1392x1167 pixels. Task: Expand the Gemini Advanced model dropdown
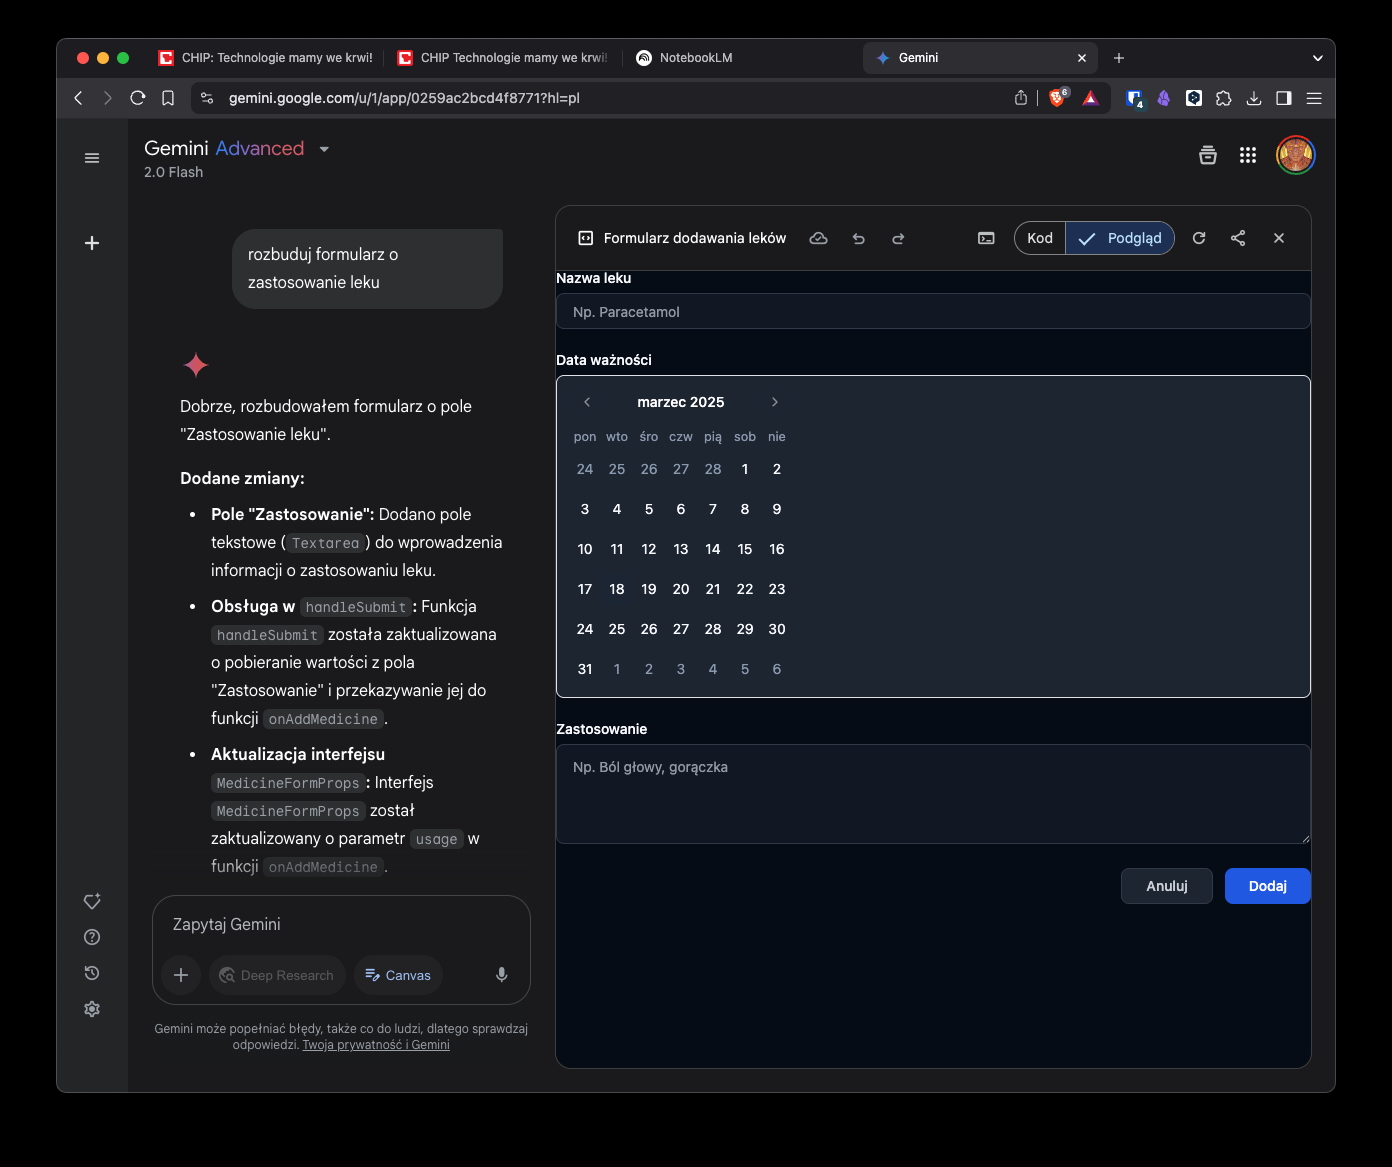324,149
